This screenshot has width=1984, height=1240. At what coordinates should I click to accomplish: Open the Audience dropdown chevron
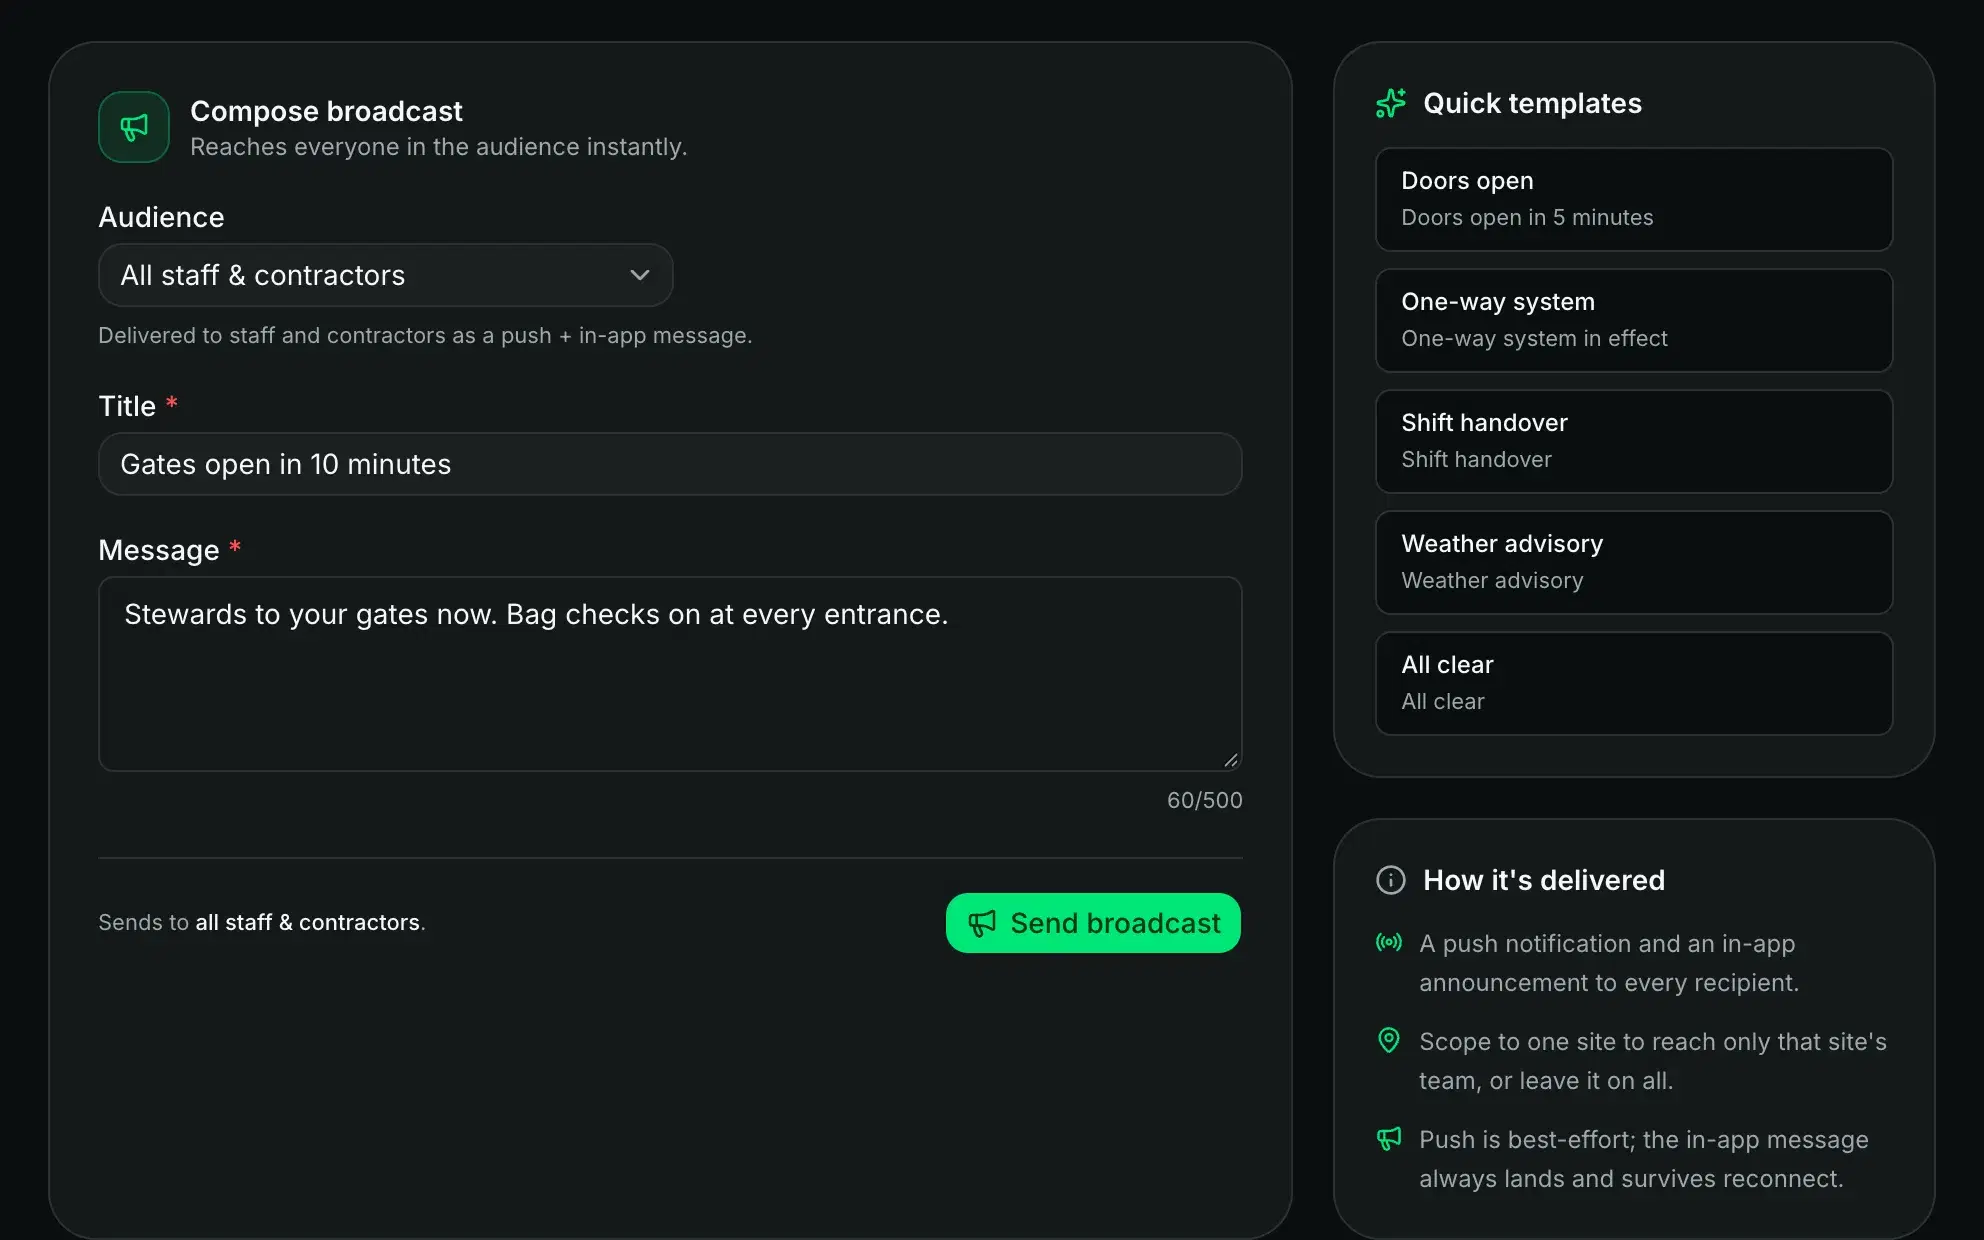click(x=640, y=275)
